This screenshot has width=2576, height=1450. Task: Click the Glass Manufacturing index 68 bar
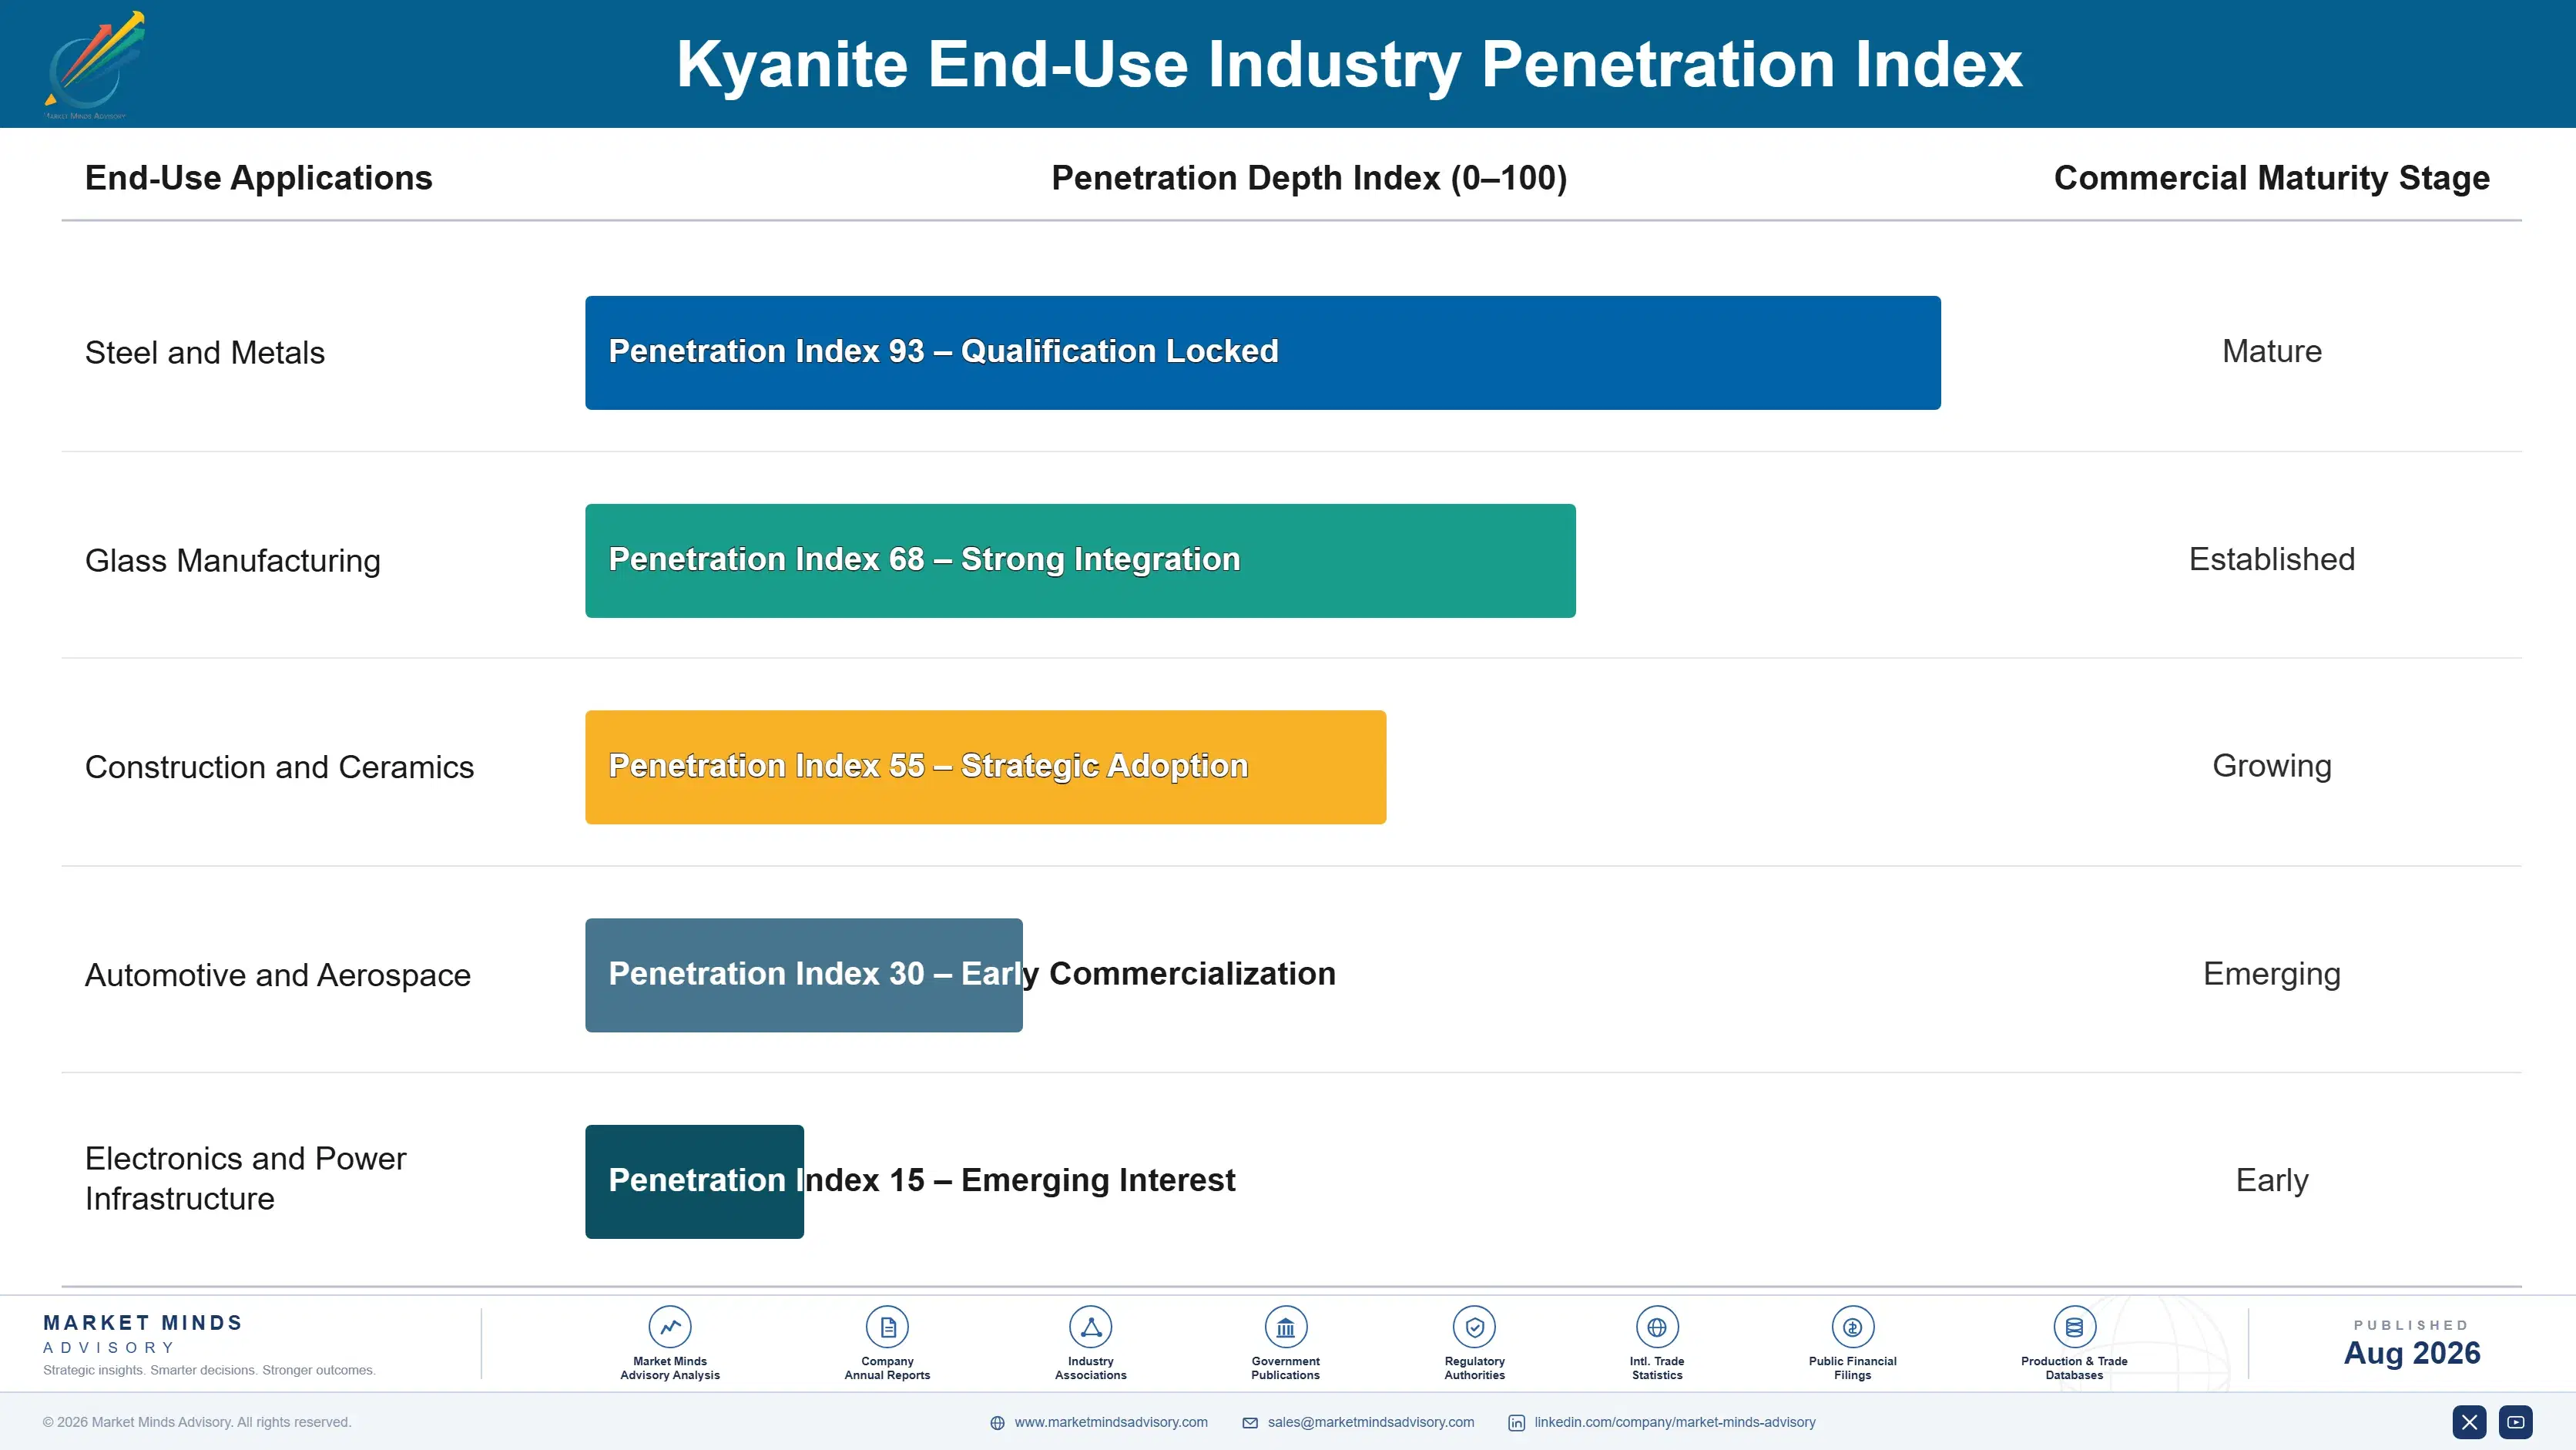point(1080,560)
